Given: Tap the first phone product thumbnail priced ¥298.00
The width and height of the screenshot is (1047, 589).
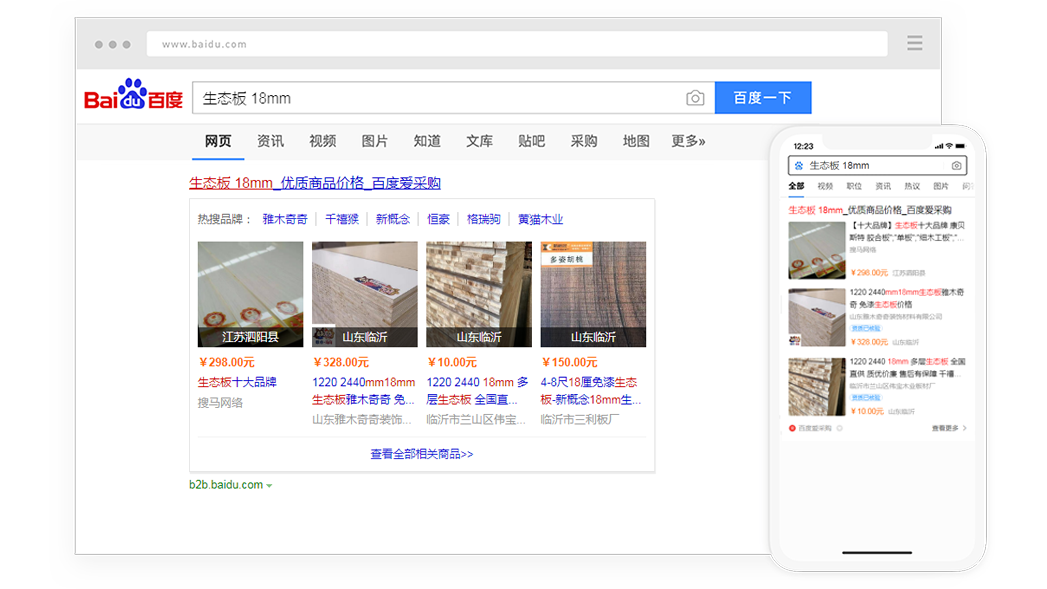Looking at the screenshot, I should [817, 250].
